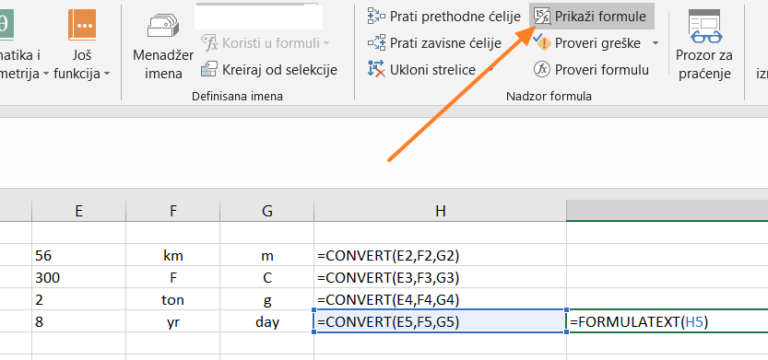Image resolution: width=768 pixels, height=360 pixels.
Task: Select column E header
Action: [x=78, y=211]
